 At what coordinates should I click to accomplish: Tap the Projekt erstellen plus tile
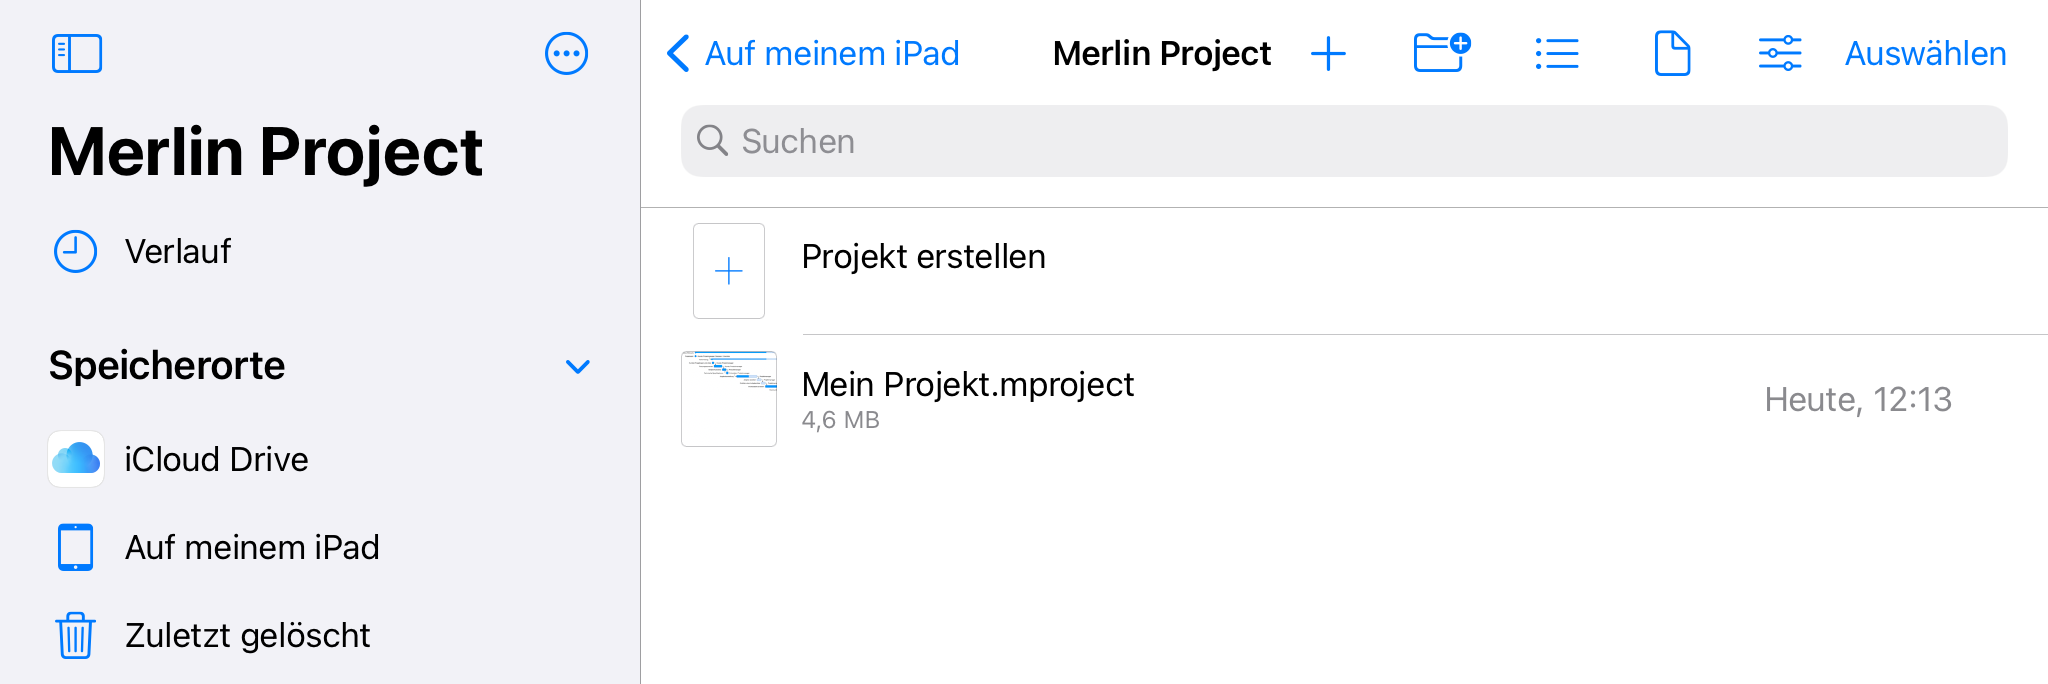729,271
